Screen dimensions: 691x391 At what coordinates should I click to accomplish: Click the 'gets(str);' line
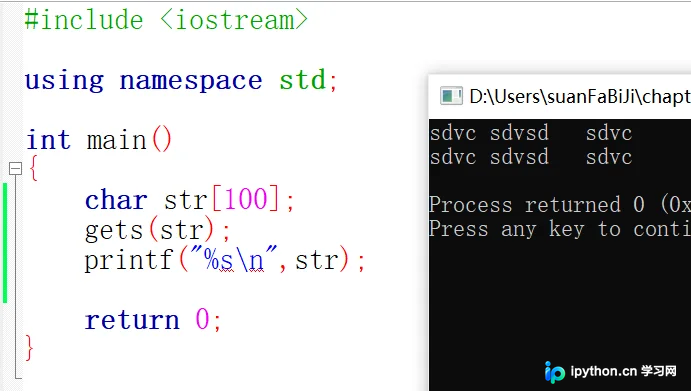point(157,230)
